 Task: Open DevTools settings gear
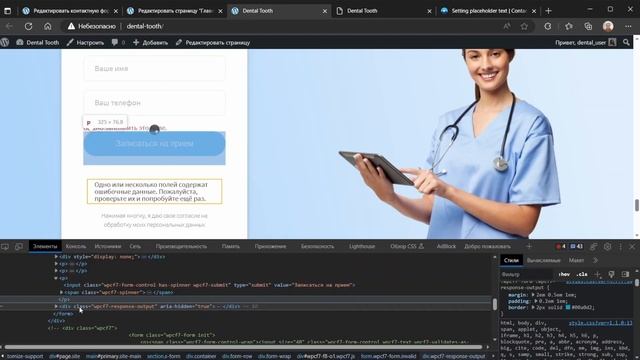click(607, 247)
